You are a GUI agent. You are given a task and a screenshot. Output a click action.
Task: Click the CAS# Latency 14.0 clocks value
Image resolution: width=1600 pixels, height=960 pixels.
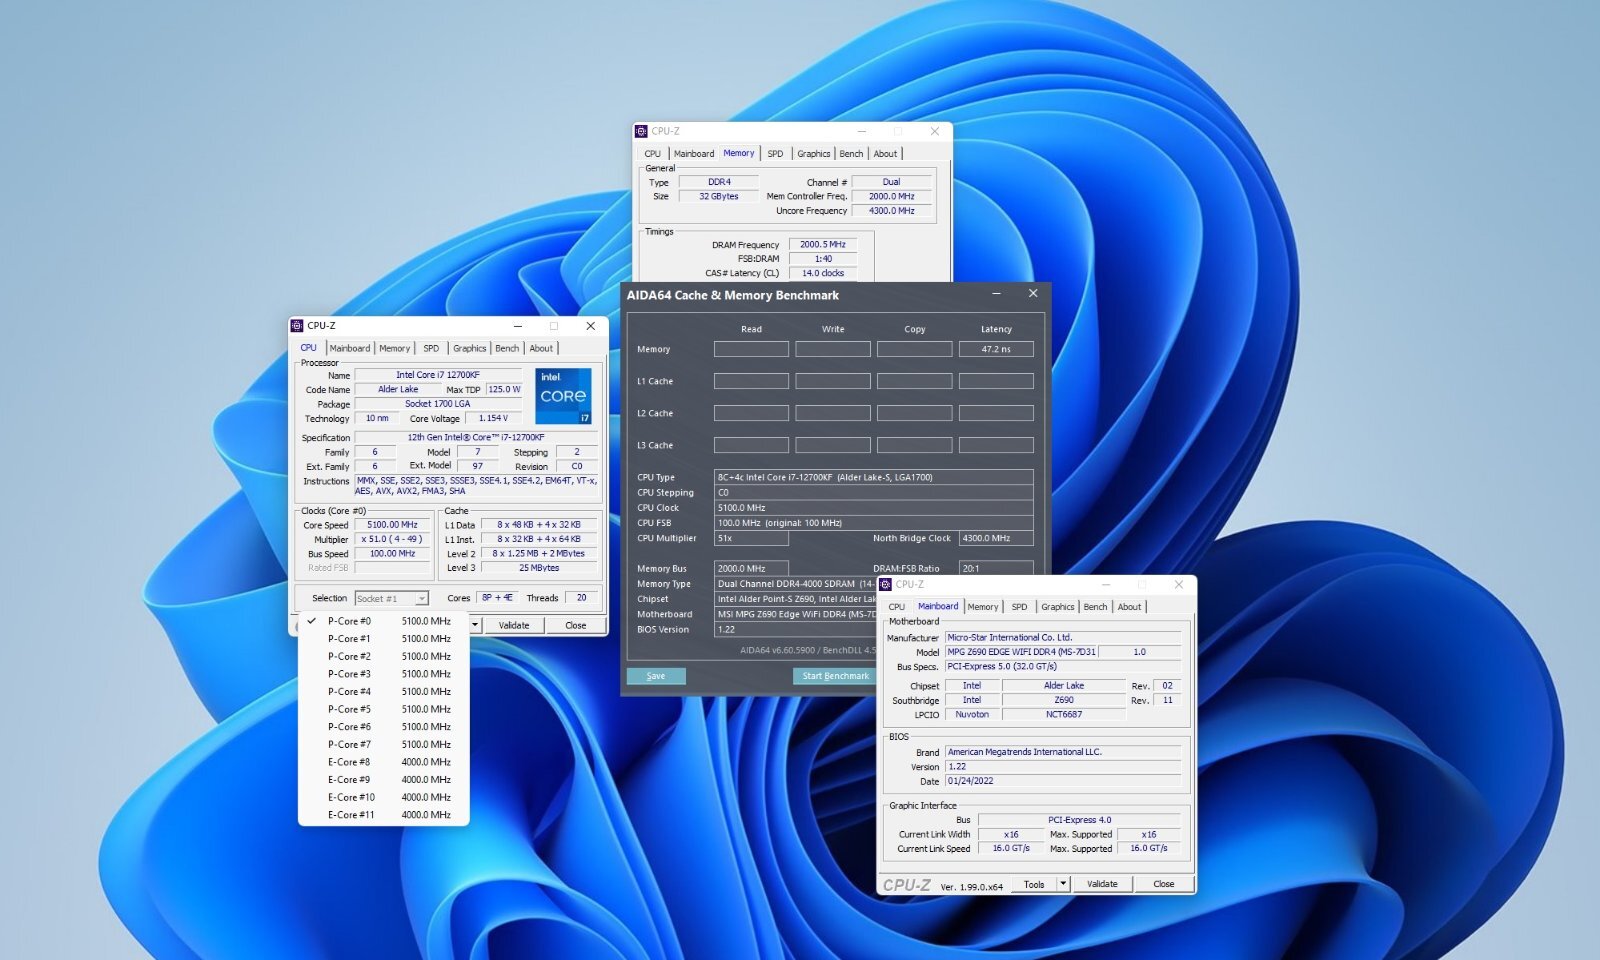[823, 273]
